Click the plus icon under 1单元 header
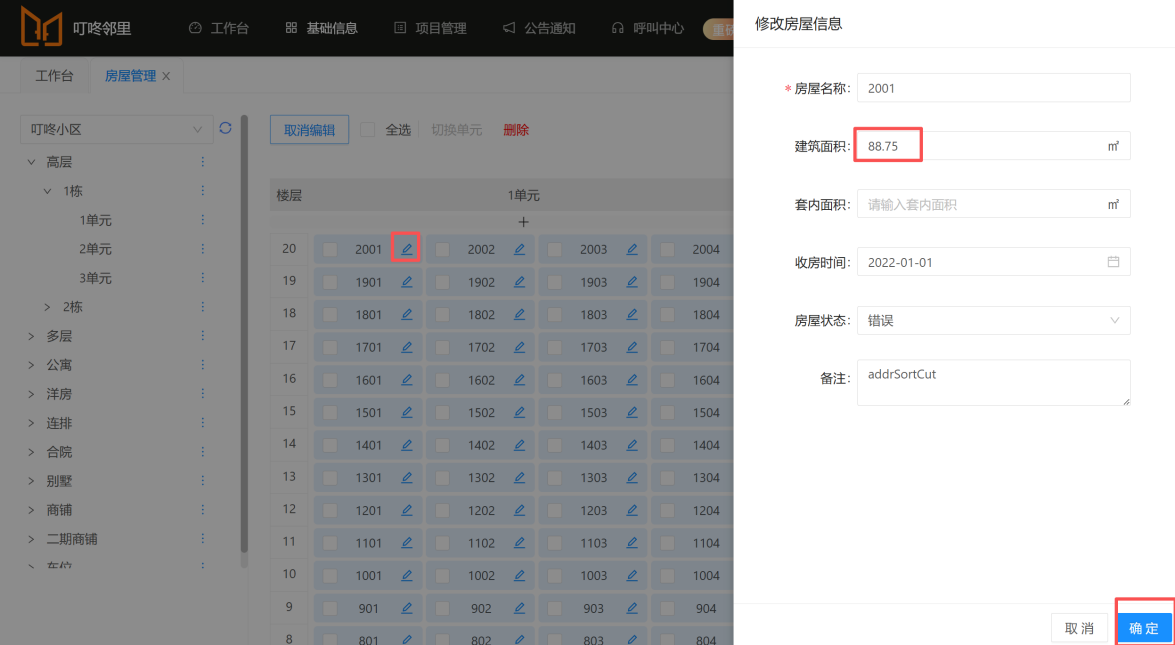The width and height of the screenshot is (1175, 645). pyautogui.click(x=522, y=221)
